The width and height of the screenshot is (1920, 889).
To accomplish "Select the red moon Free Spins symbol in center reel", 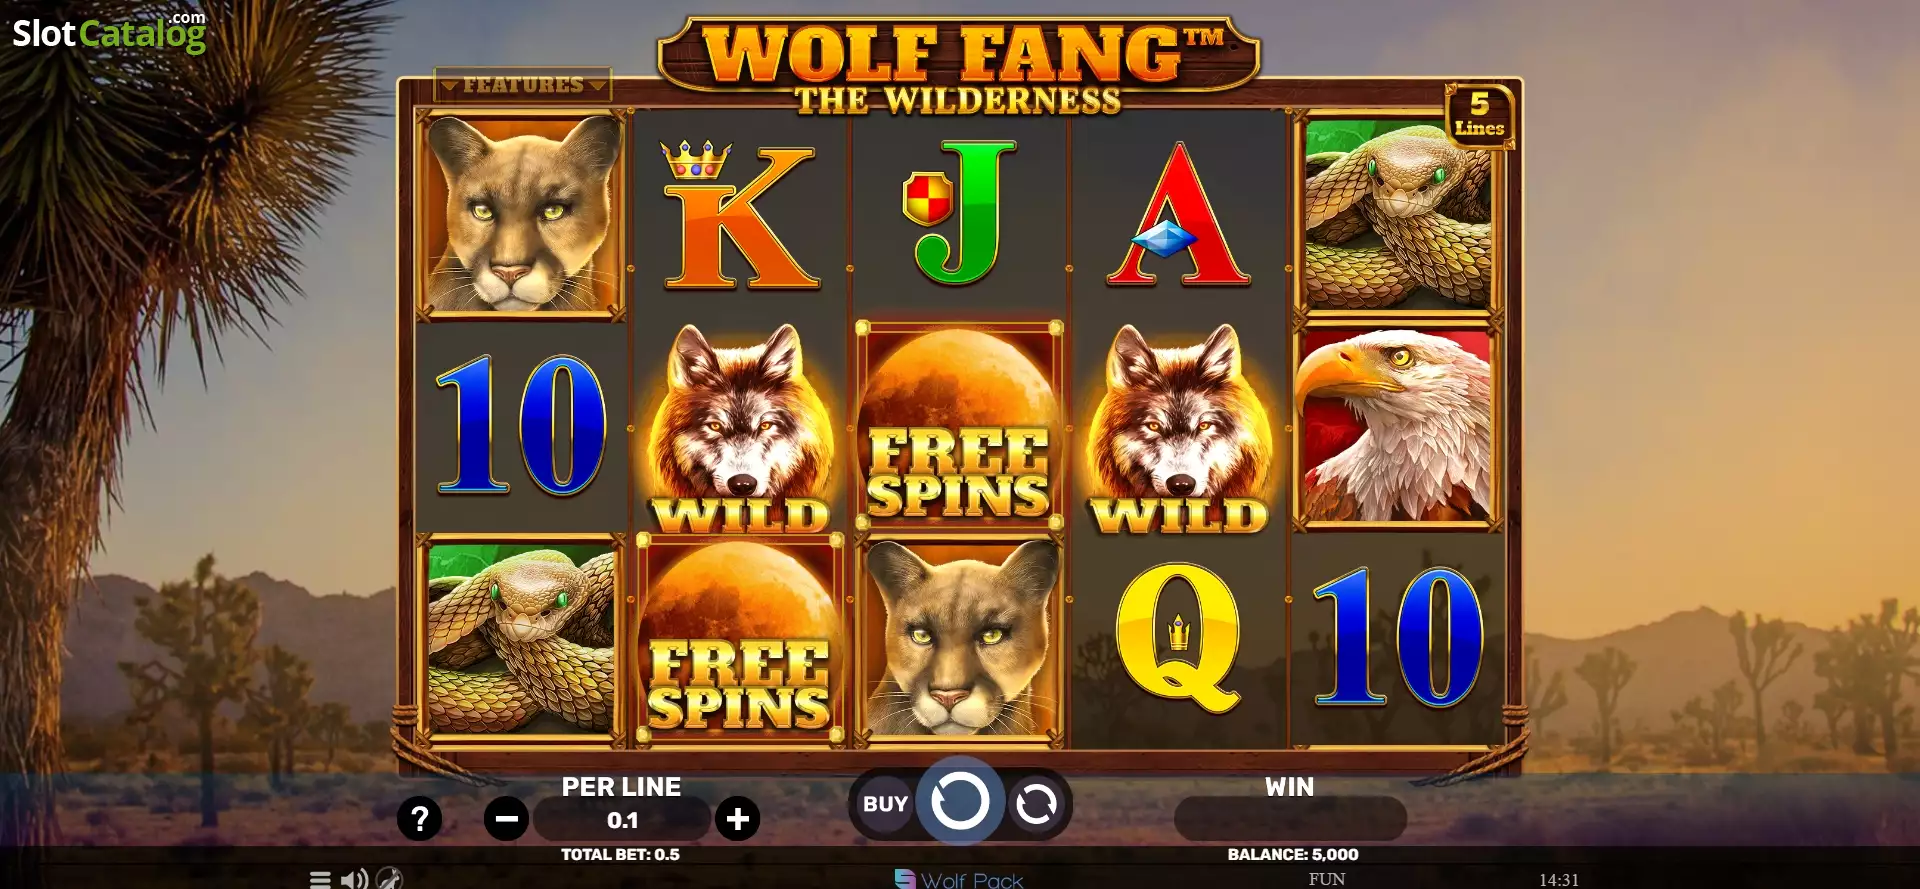I will click(959, 426).
